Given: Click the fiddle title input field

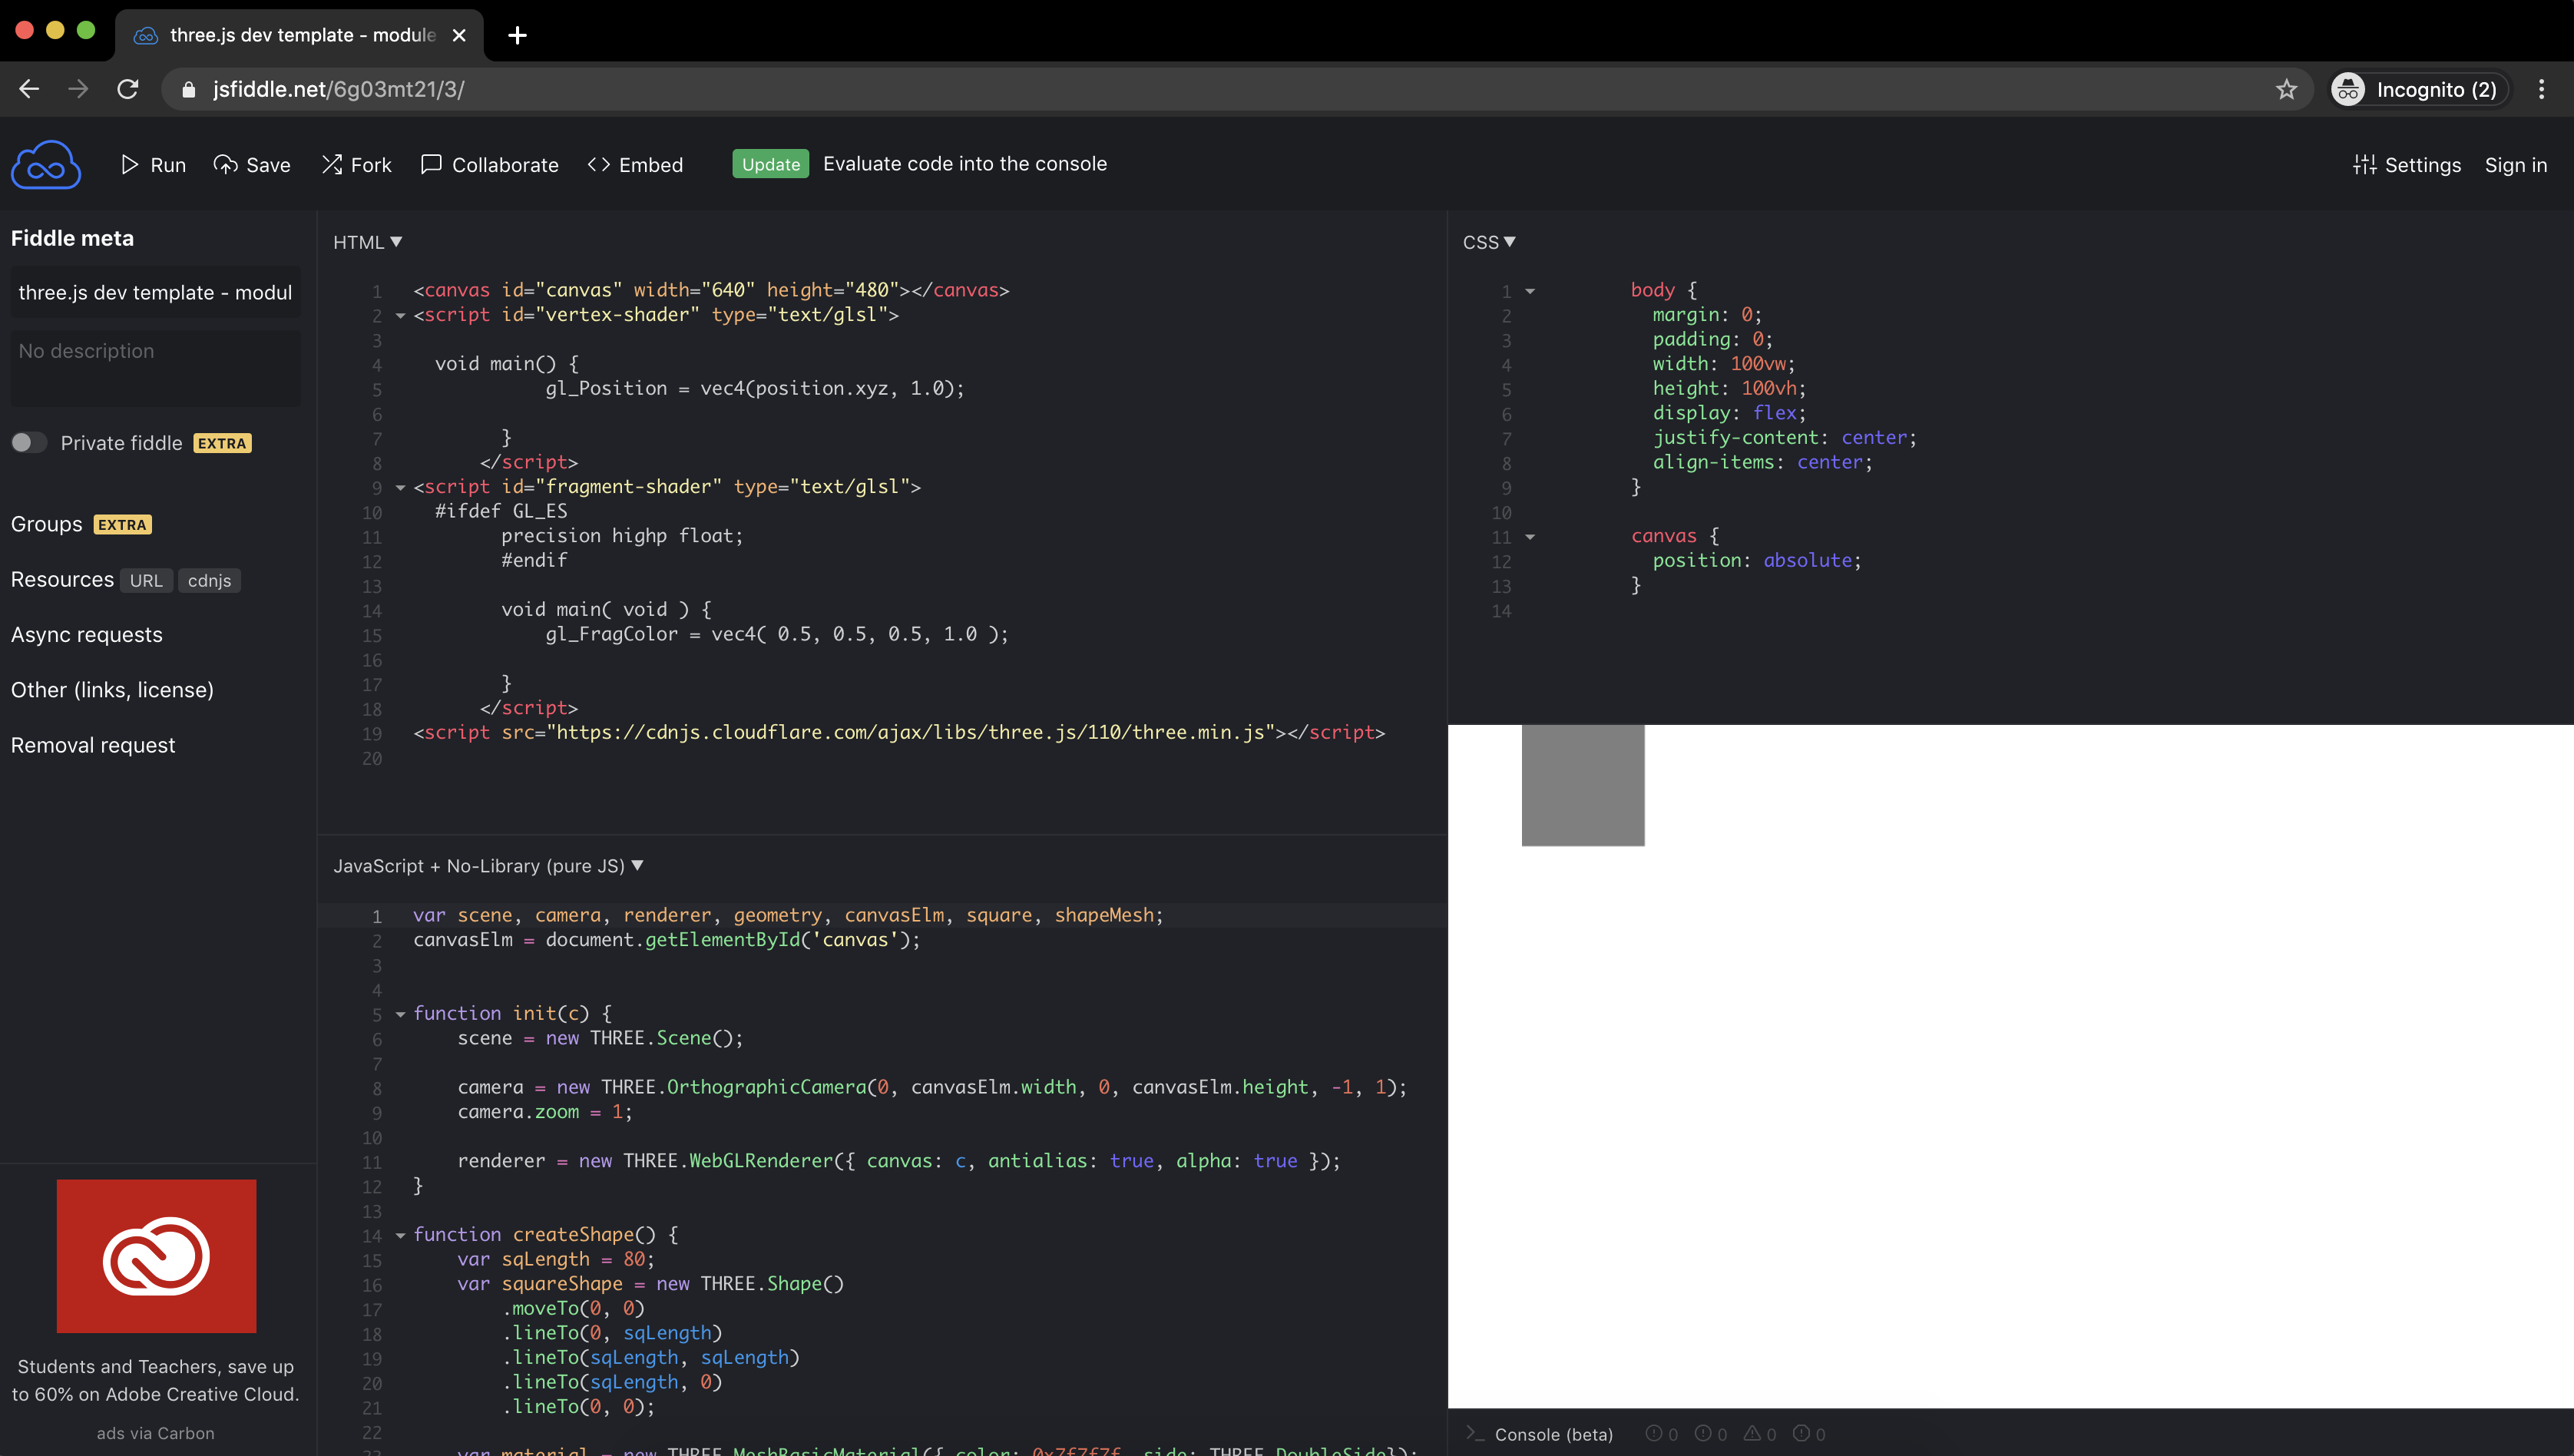Looking at the screenshot, I should coord(155,293).
